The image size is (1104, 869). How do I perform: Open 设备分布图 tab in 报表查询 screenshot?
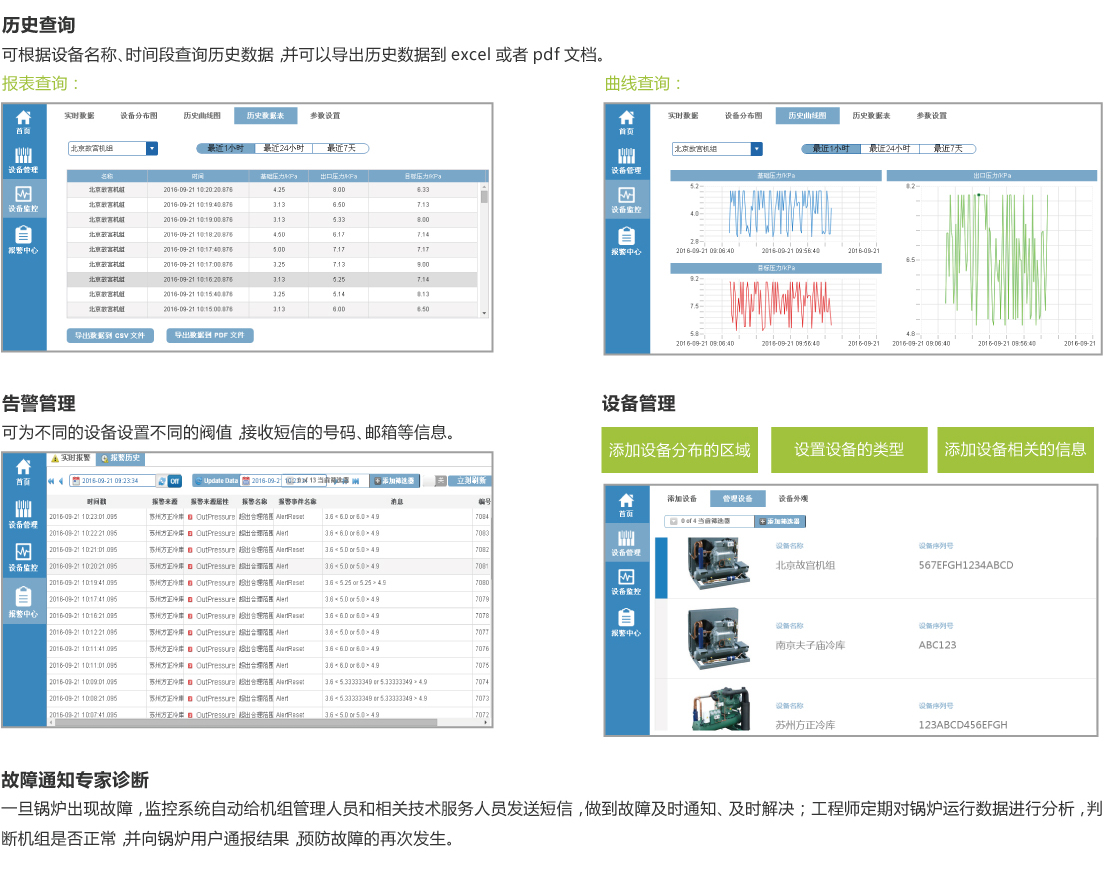[x=139, y=115]
